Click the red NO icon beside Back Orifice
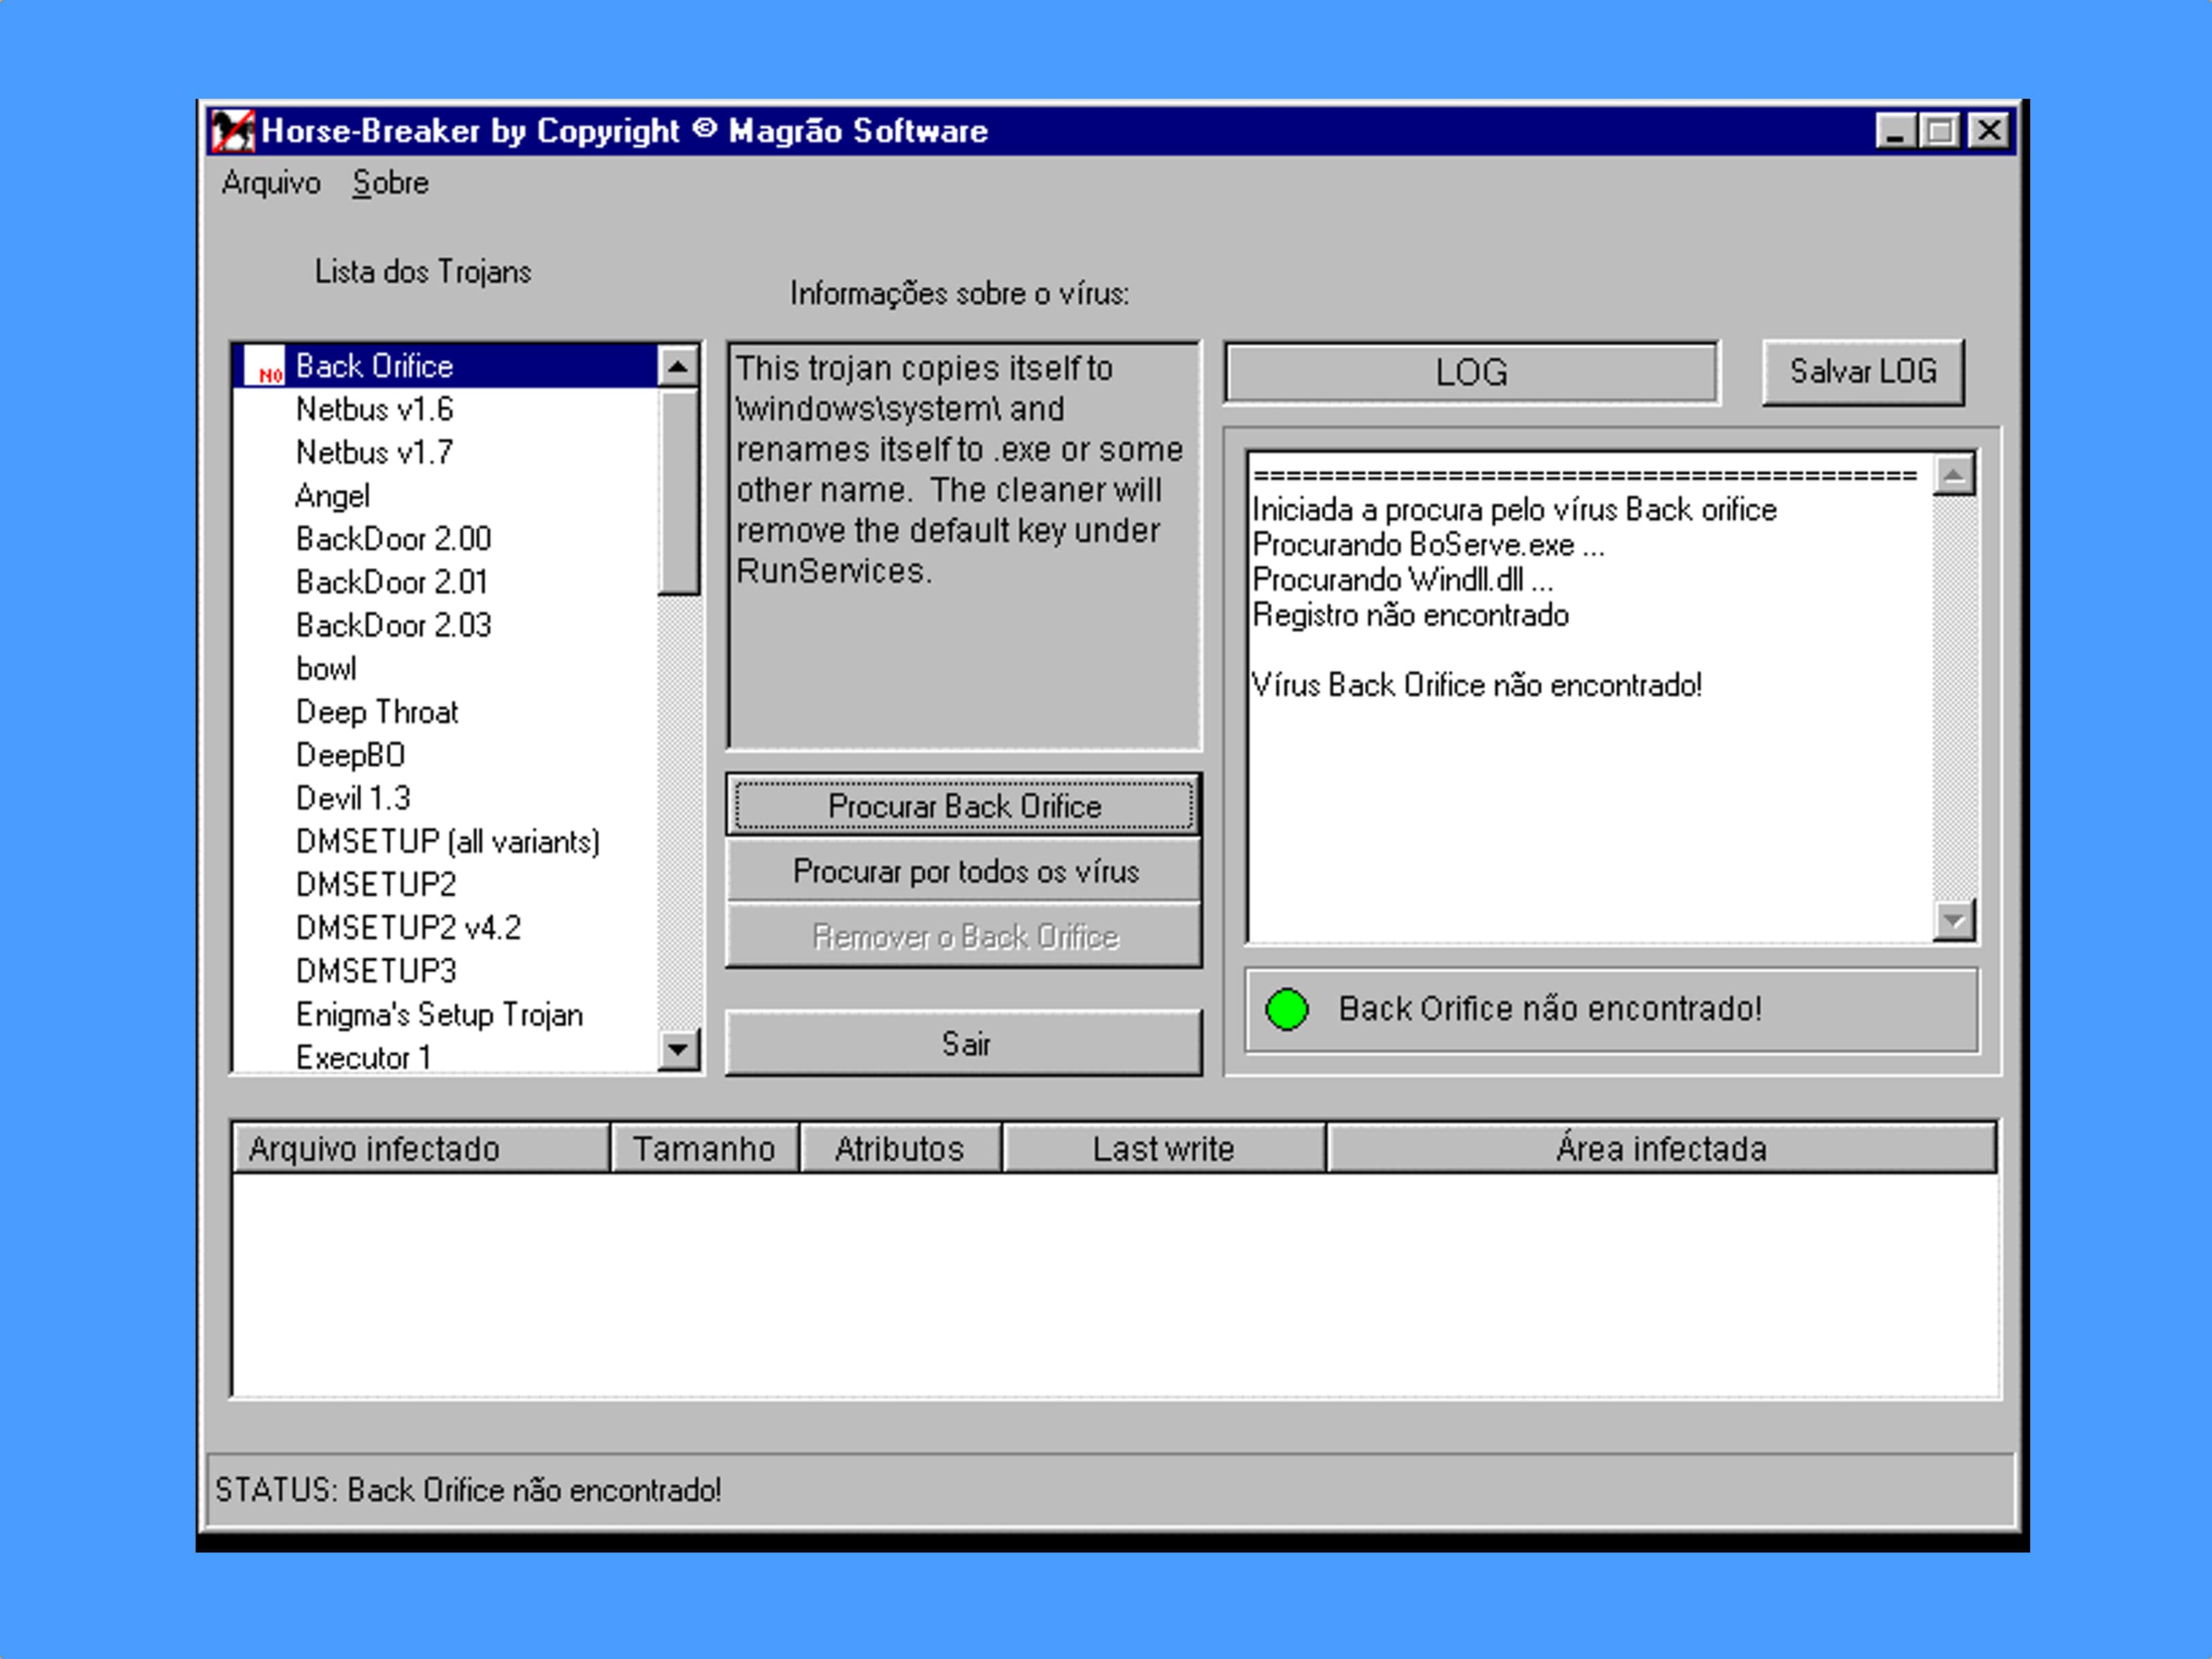 (x=266, y=367)
